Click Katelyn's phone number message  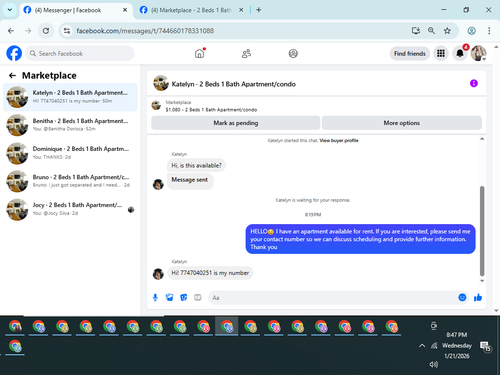coord(210,273)
